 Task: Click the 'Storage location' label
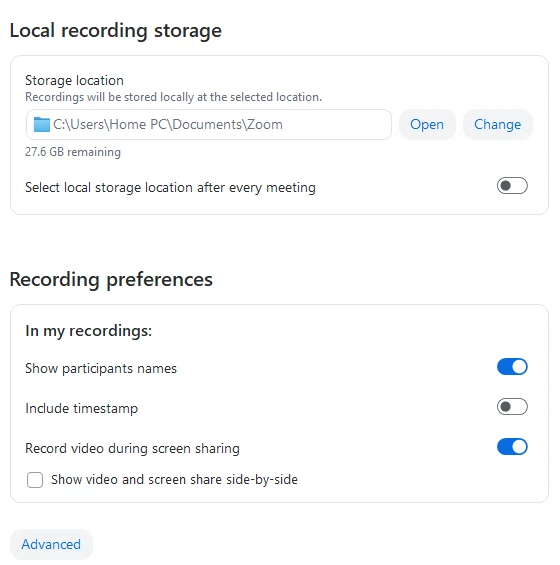click(x=74, y=80)
